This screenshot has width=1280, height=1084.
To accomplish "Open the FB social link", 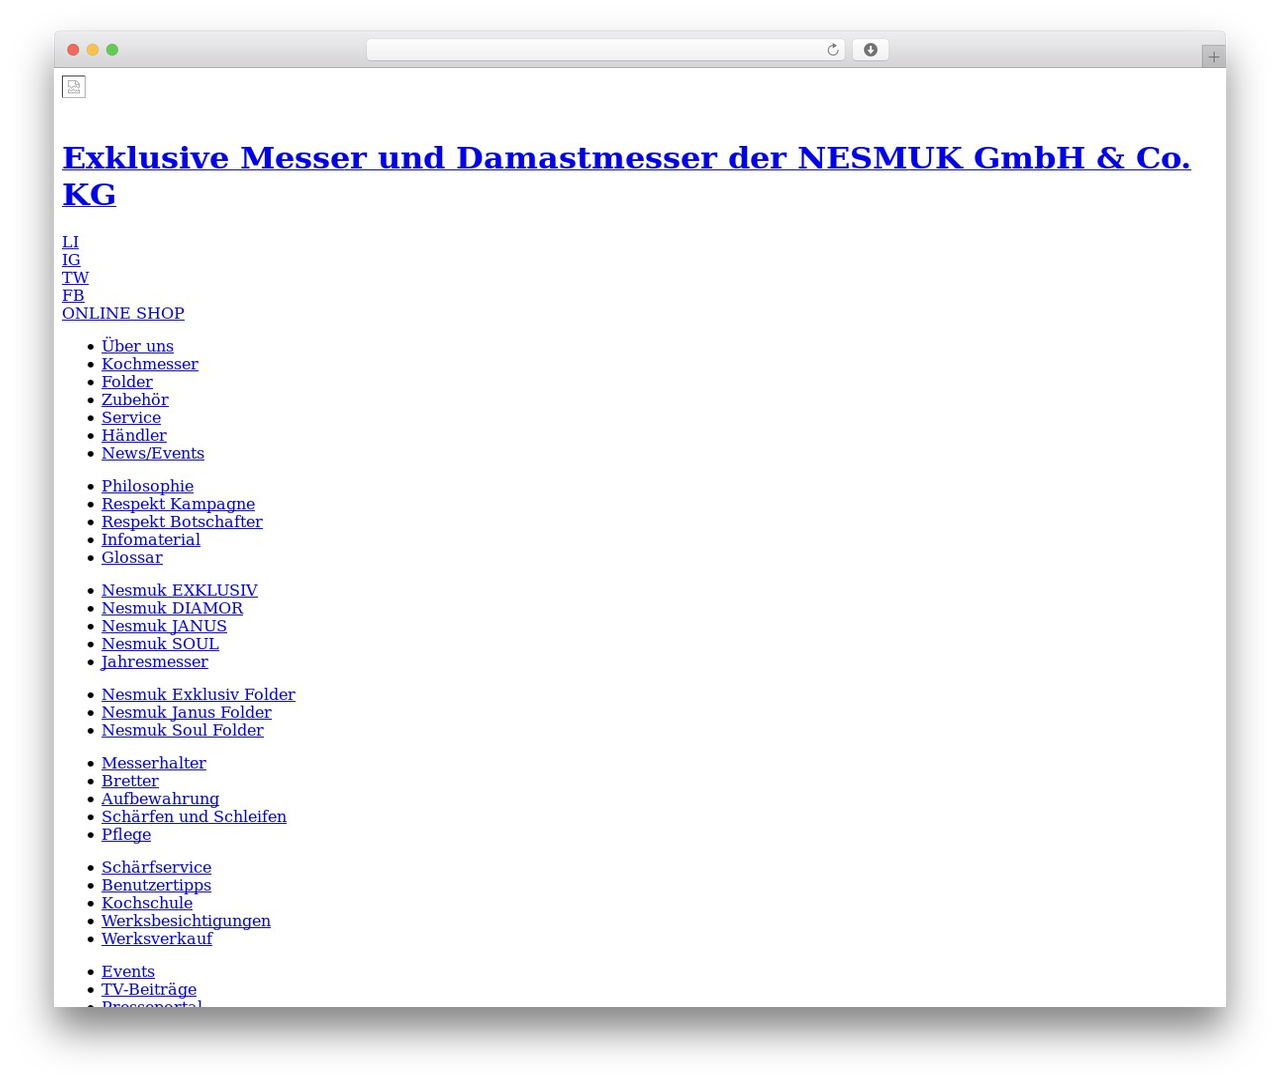I will [73, 296].
